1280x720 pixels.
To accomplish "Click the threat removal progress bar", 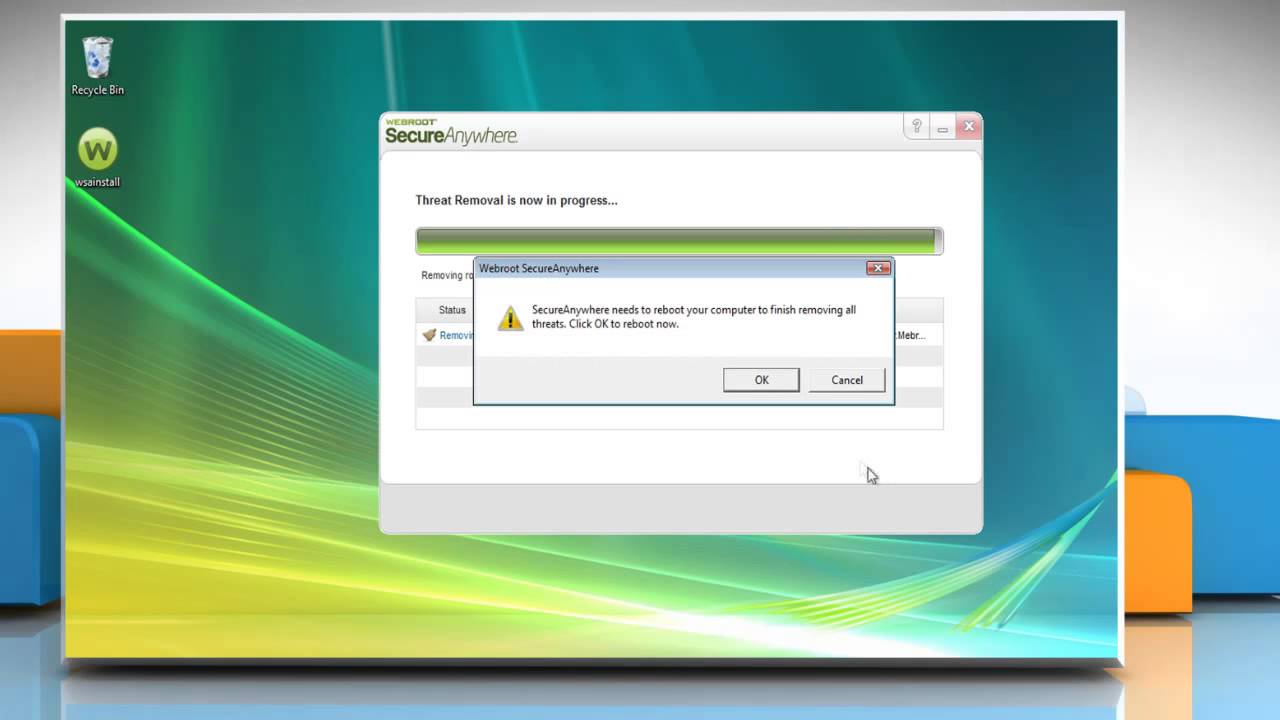I will click(x=679, y=241).
